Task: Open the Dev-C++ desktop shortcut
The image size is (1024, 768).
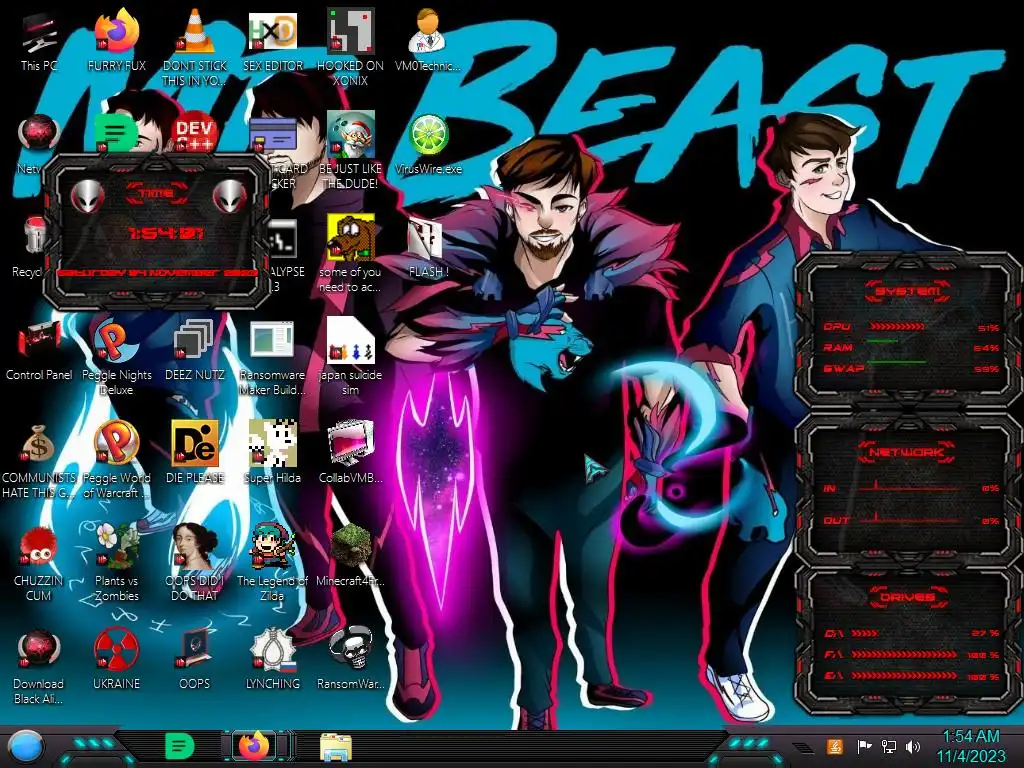Action: click(195, 134)
